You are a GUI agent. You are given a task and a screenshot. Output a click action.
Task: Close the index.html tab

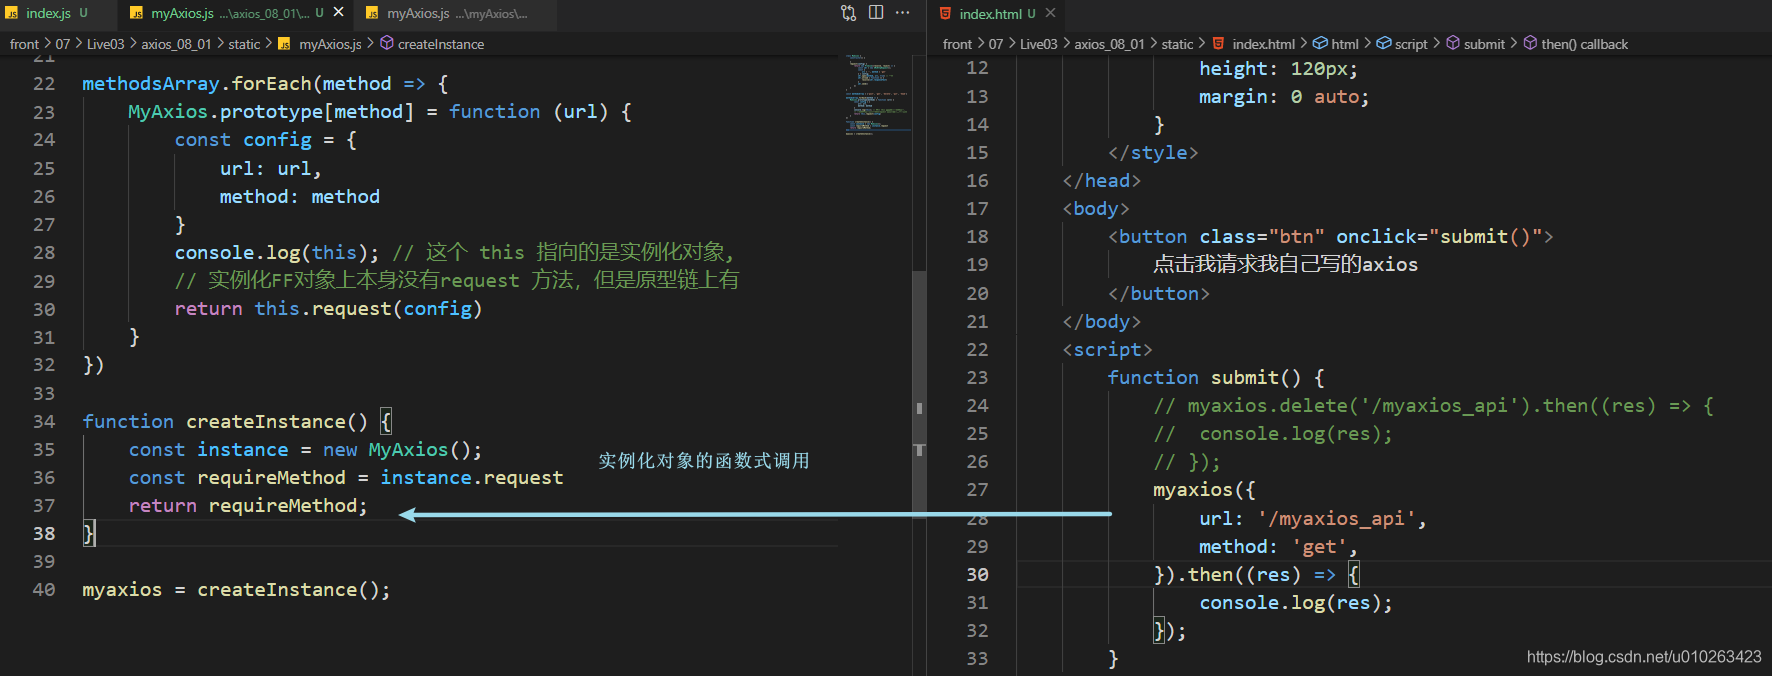1050,13
